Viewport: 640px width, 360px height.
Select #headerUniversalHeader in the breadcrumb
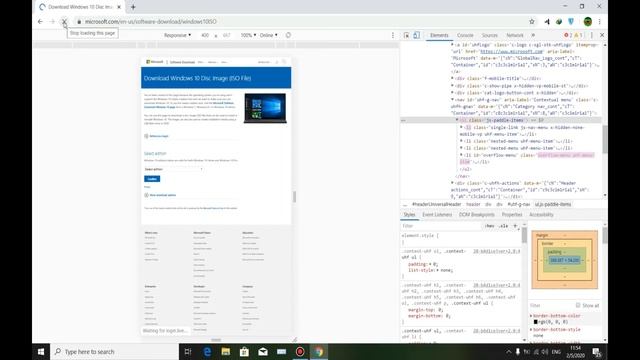pos(436,204)
